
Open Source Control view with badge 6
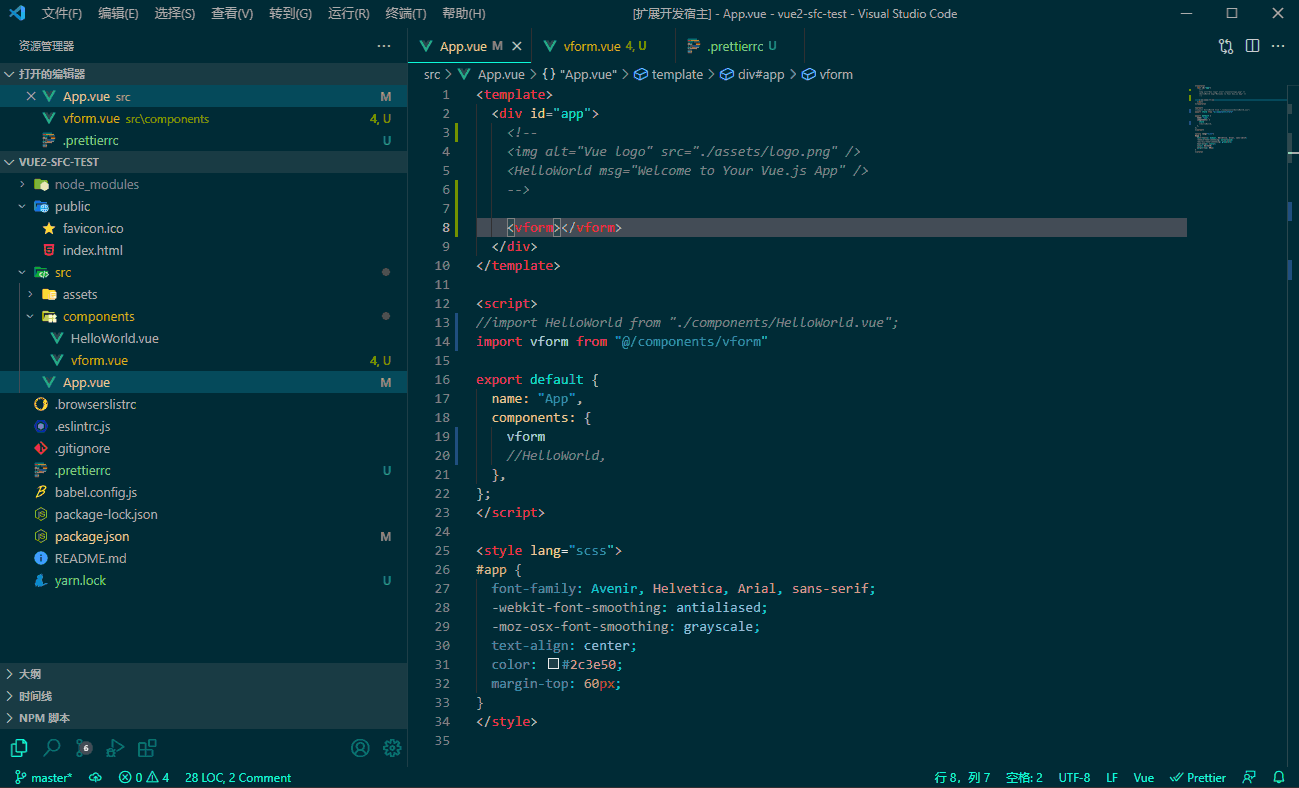click(x=83, y=748)
